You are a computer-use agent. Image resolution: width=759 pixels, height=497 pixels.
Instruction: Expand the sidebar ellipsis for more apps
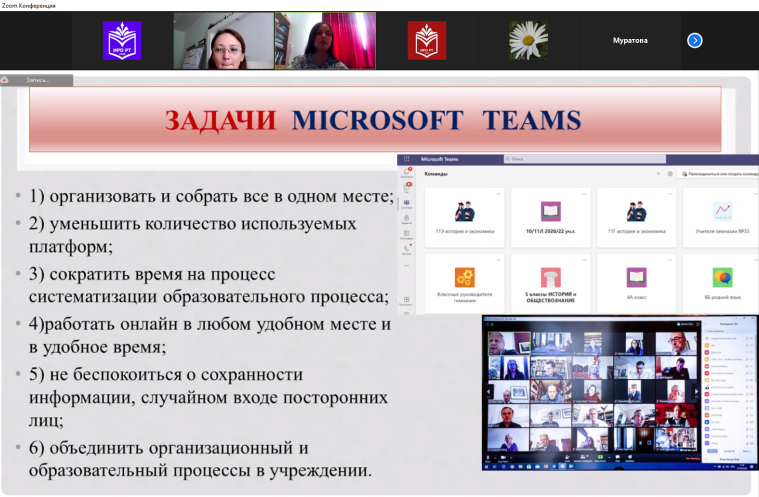[407, 266]
